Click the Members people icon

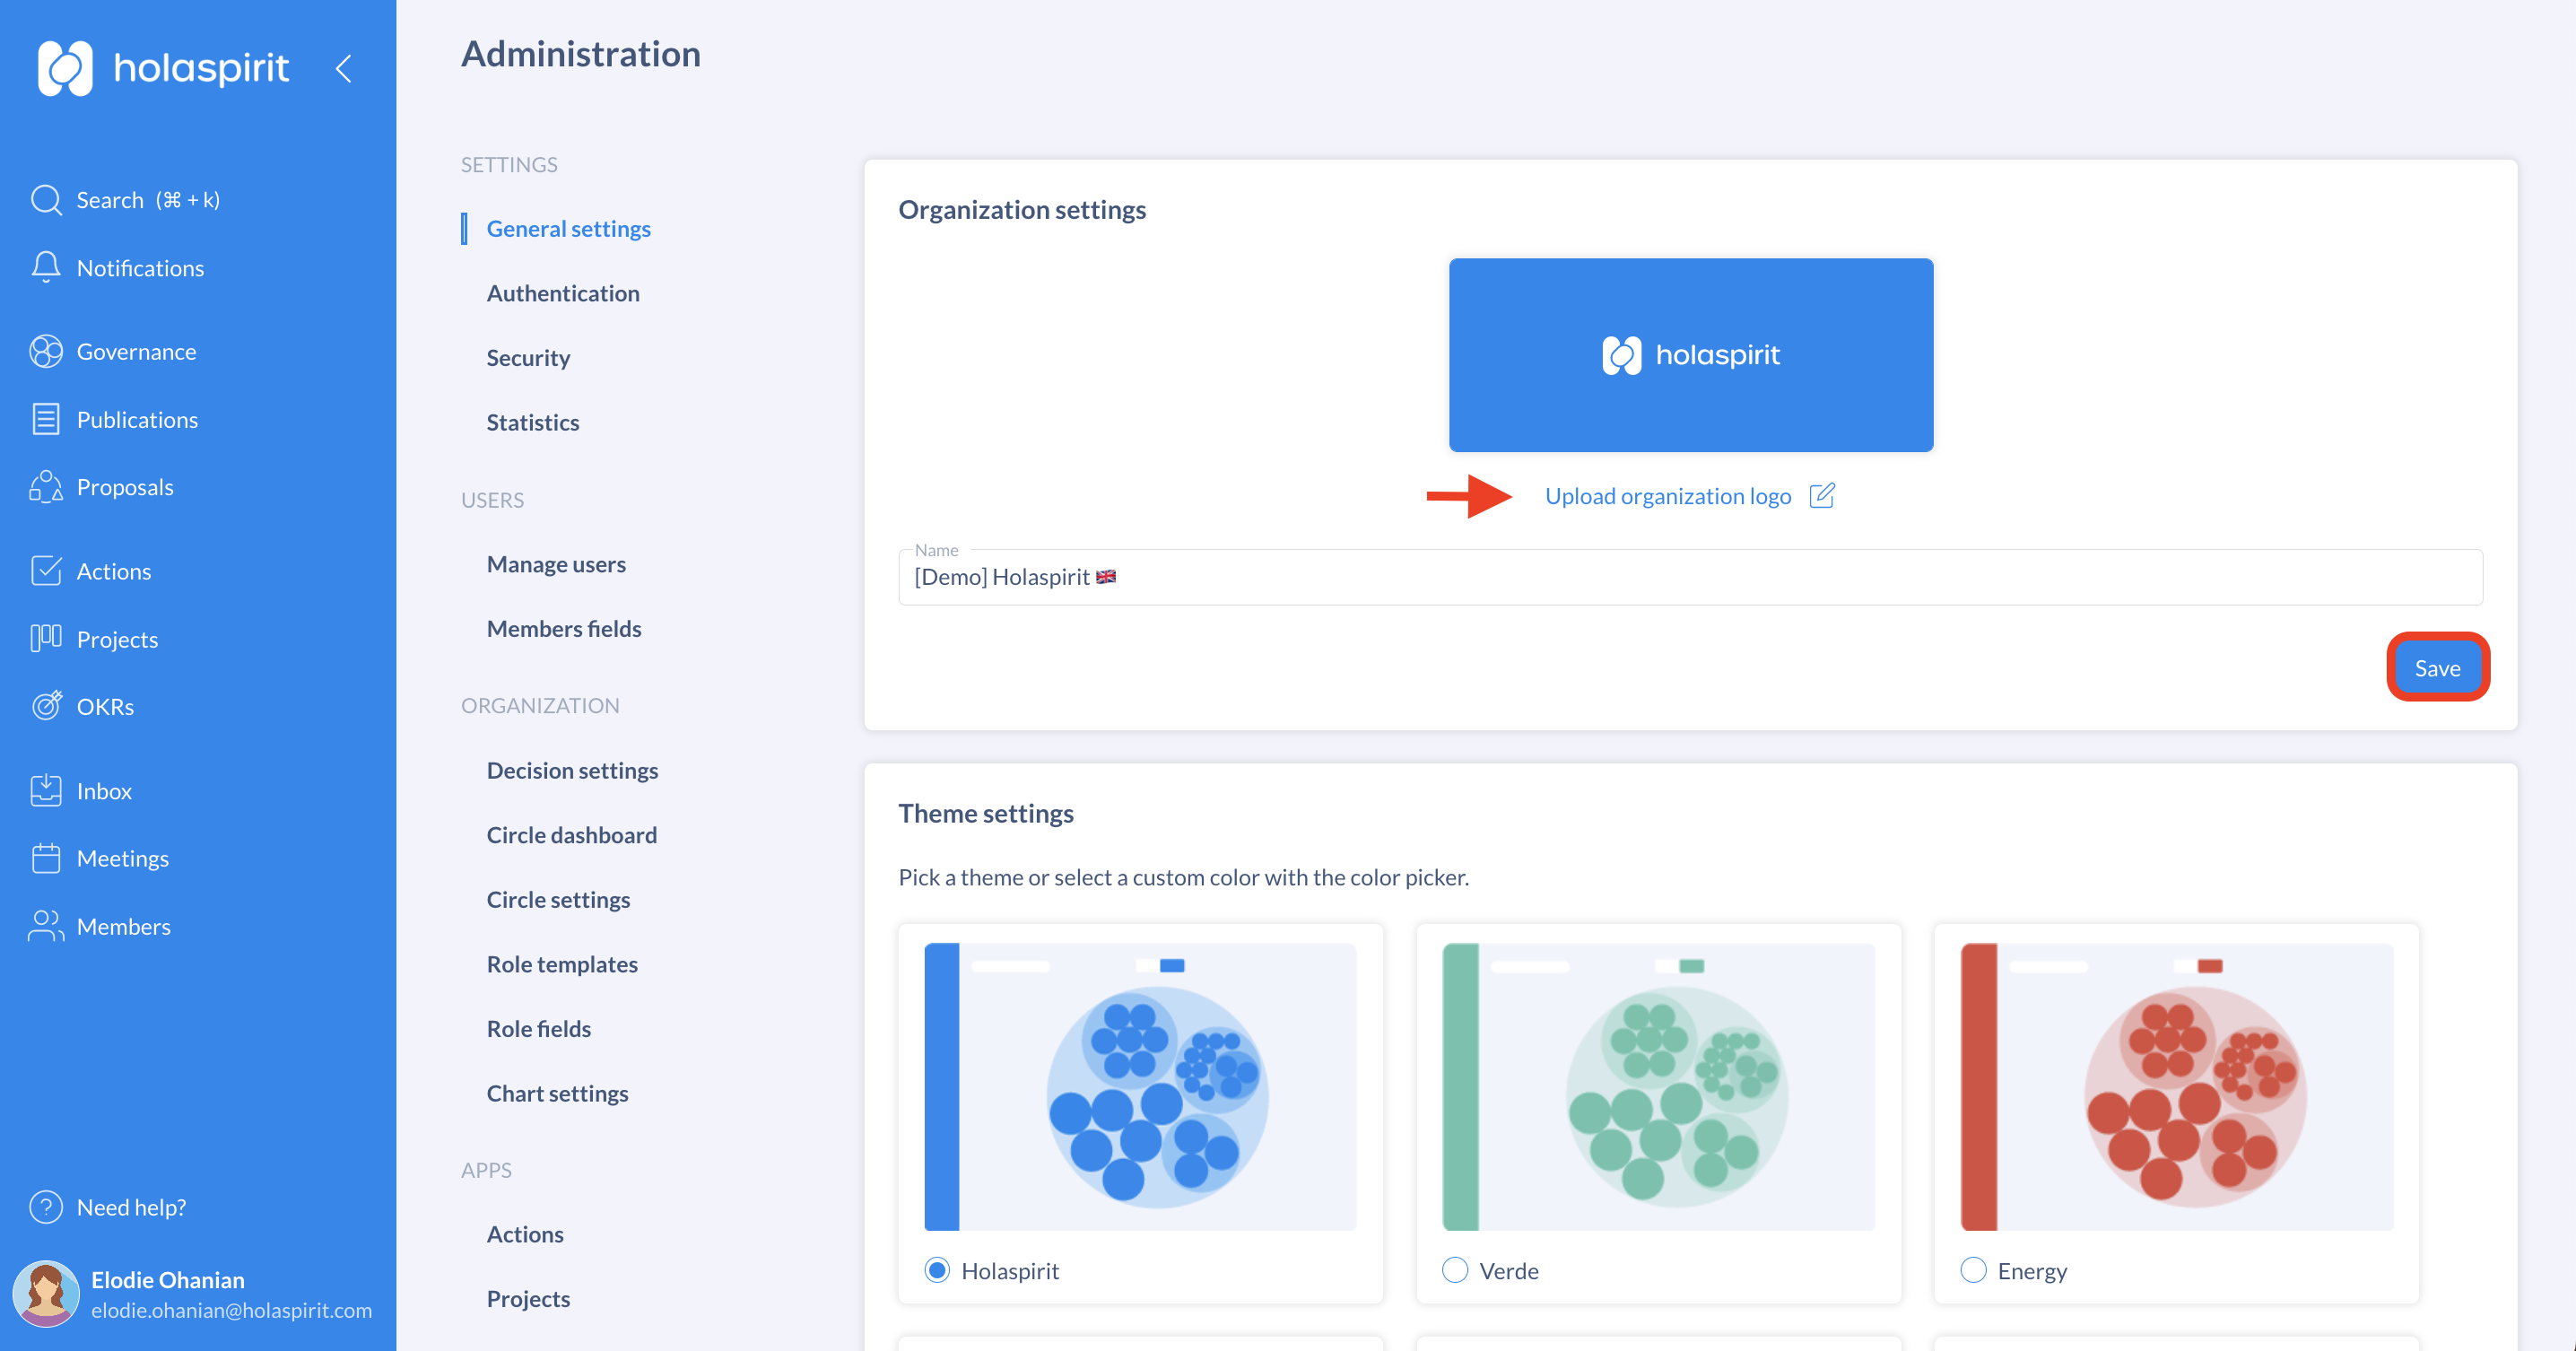(46, 926)
